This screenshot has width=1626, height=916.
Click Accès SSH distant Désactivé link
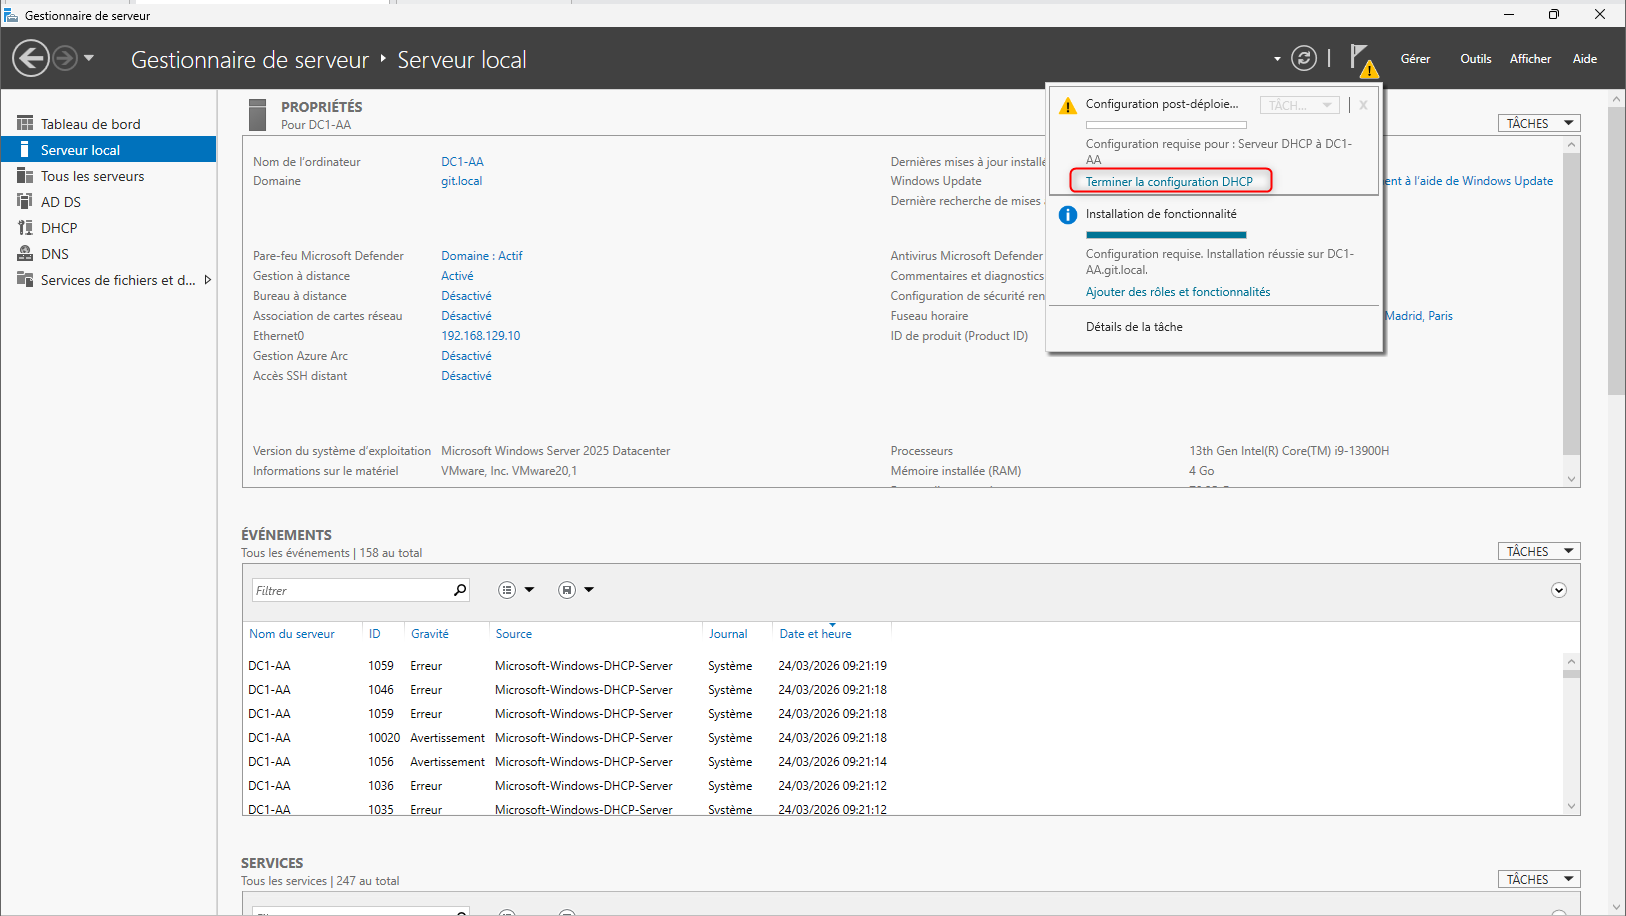tap(466, 376)
